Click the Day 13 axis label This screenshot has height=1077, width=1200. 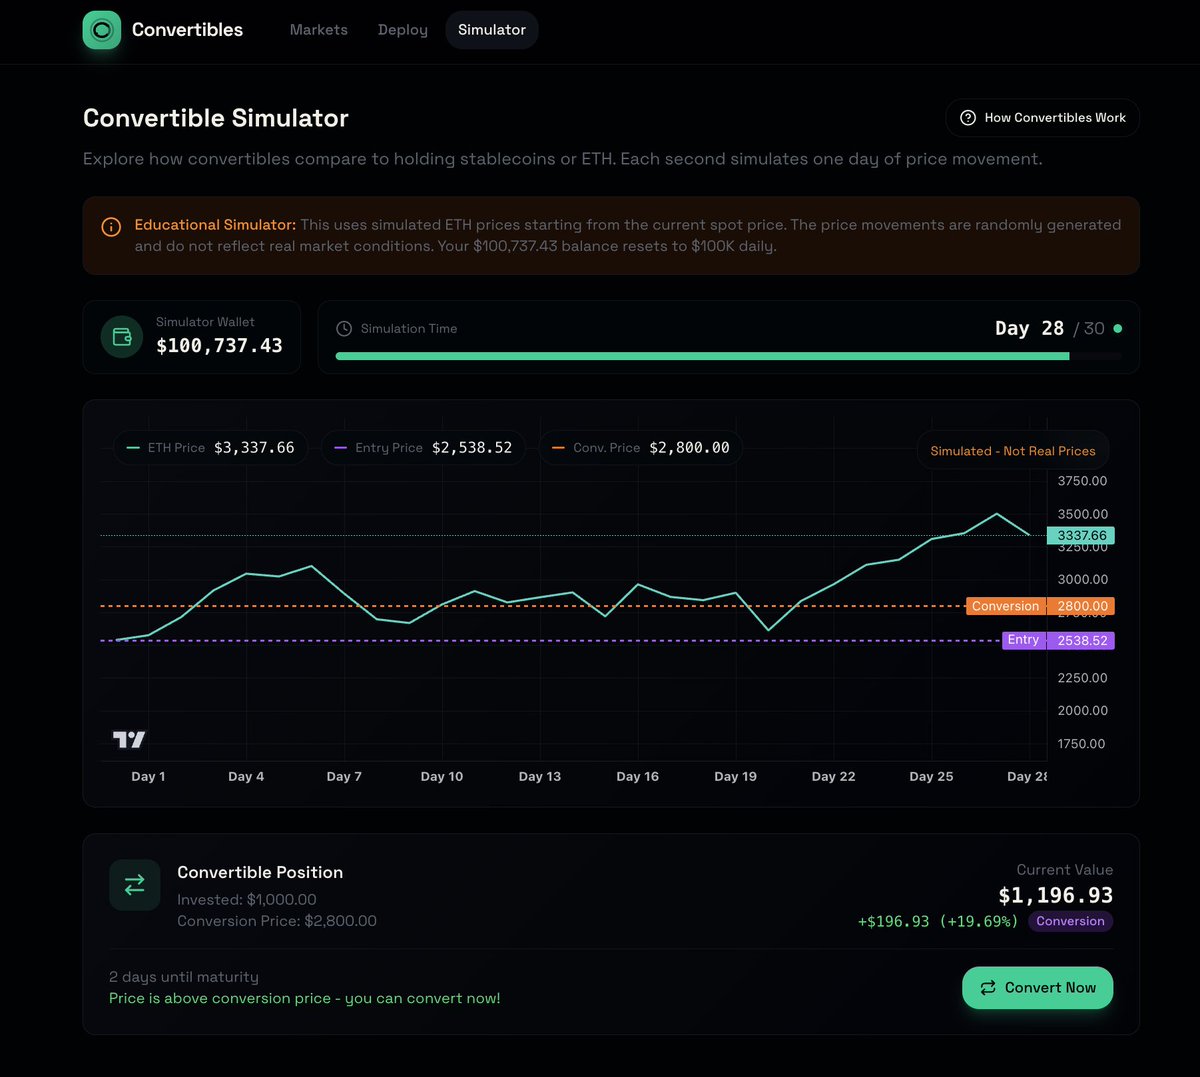coord(540,777)
